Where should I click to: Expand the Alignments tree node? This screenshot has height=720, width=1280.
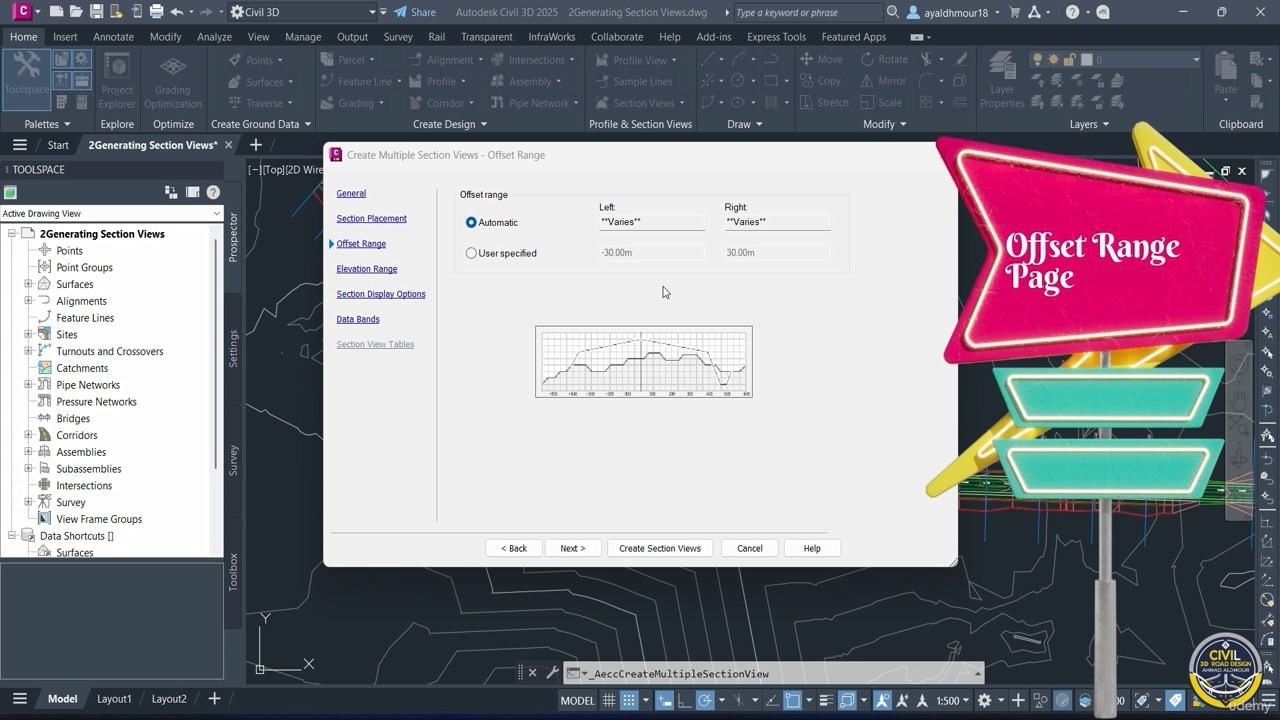29,301
